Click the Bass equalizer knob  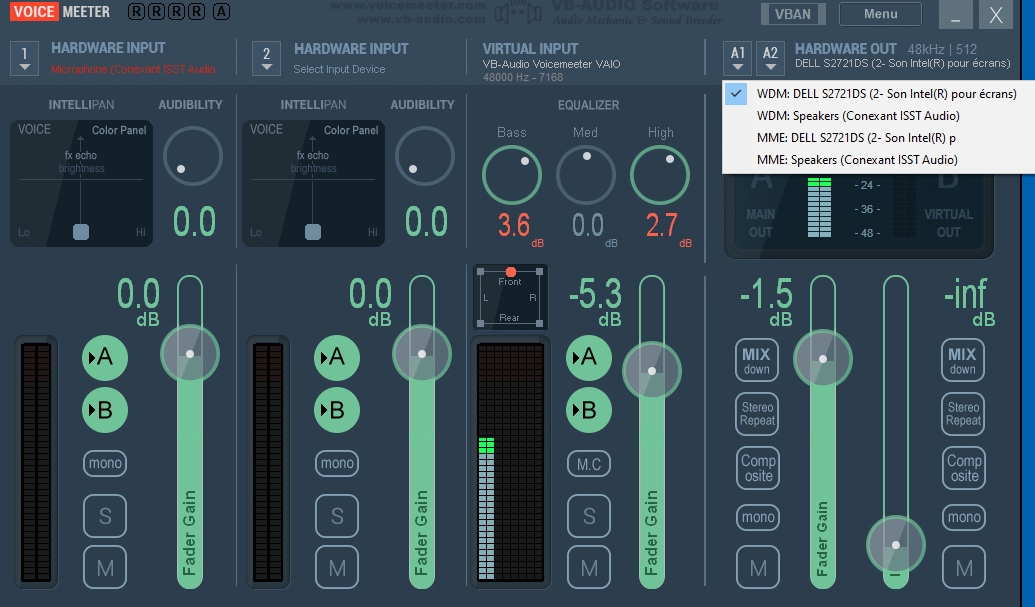click(x=512, y=175)
